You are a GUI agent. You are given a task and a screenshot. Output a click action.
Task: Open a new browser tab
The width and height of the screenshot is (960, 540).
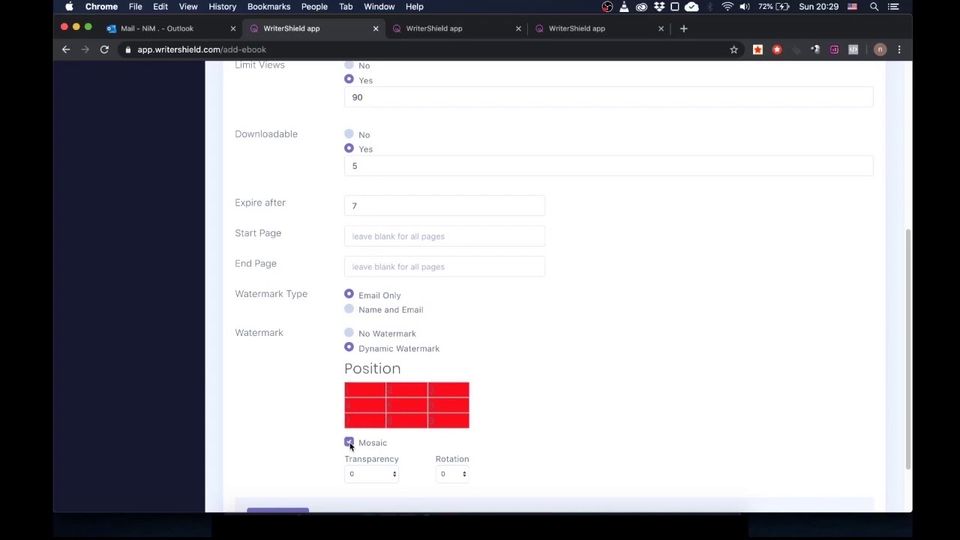(x=683, y=28)
